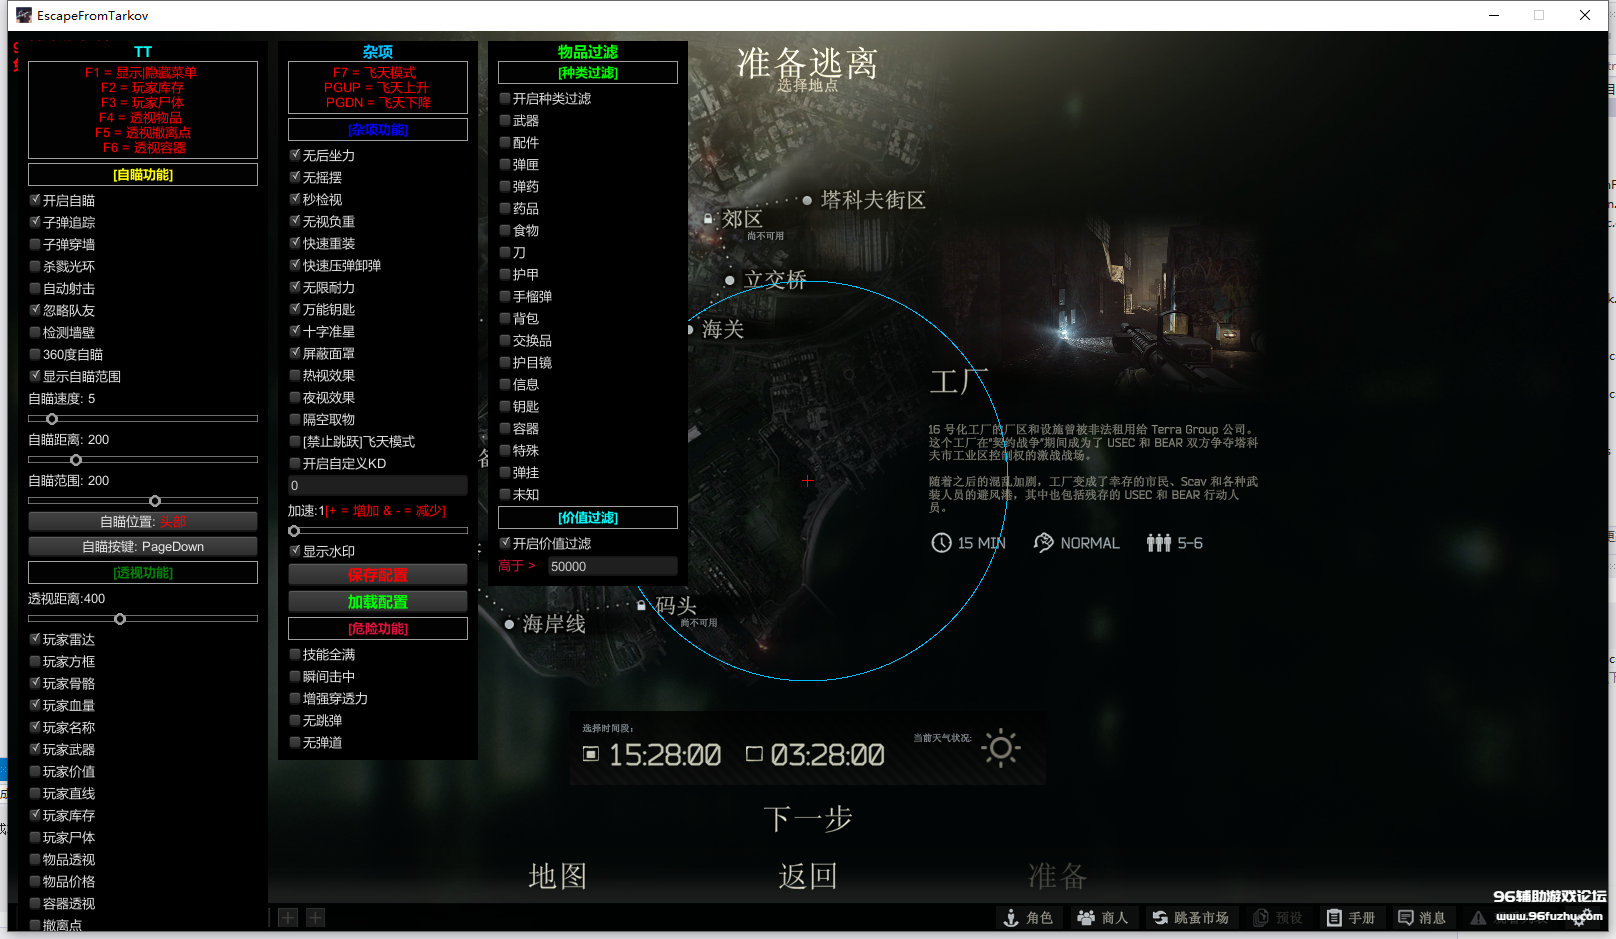The height and width of the screenshot is (939, 1616).
Task: Open the 商人 (Traders) bottom bar button
Action: click(1102, 917)
